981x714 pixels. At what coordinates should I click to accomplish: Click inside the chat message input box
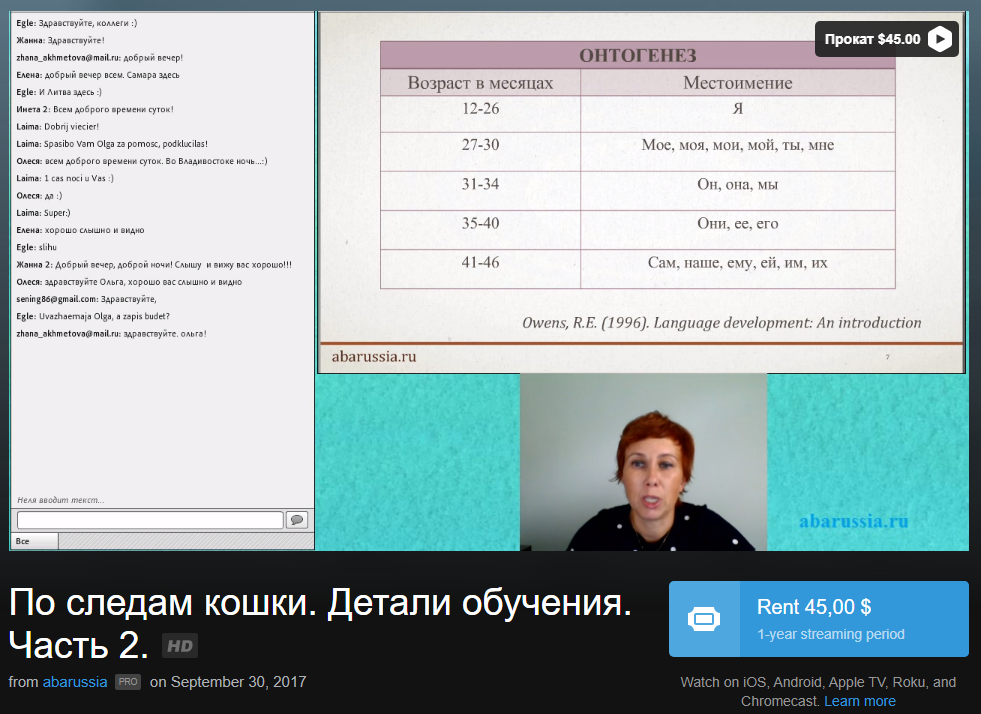tap(148, 519)
